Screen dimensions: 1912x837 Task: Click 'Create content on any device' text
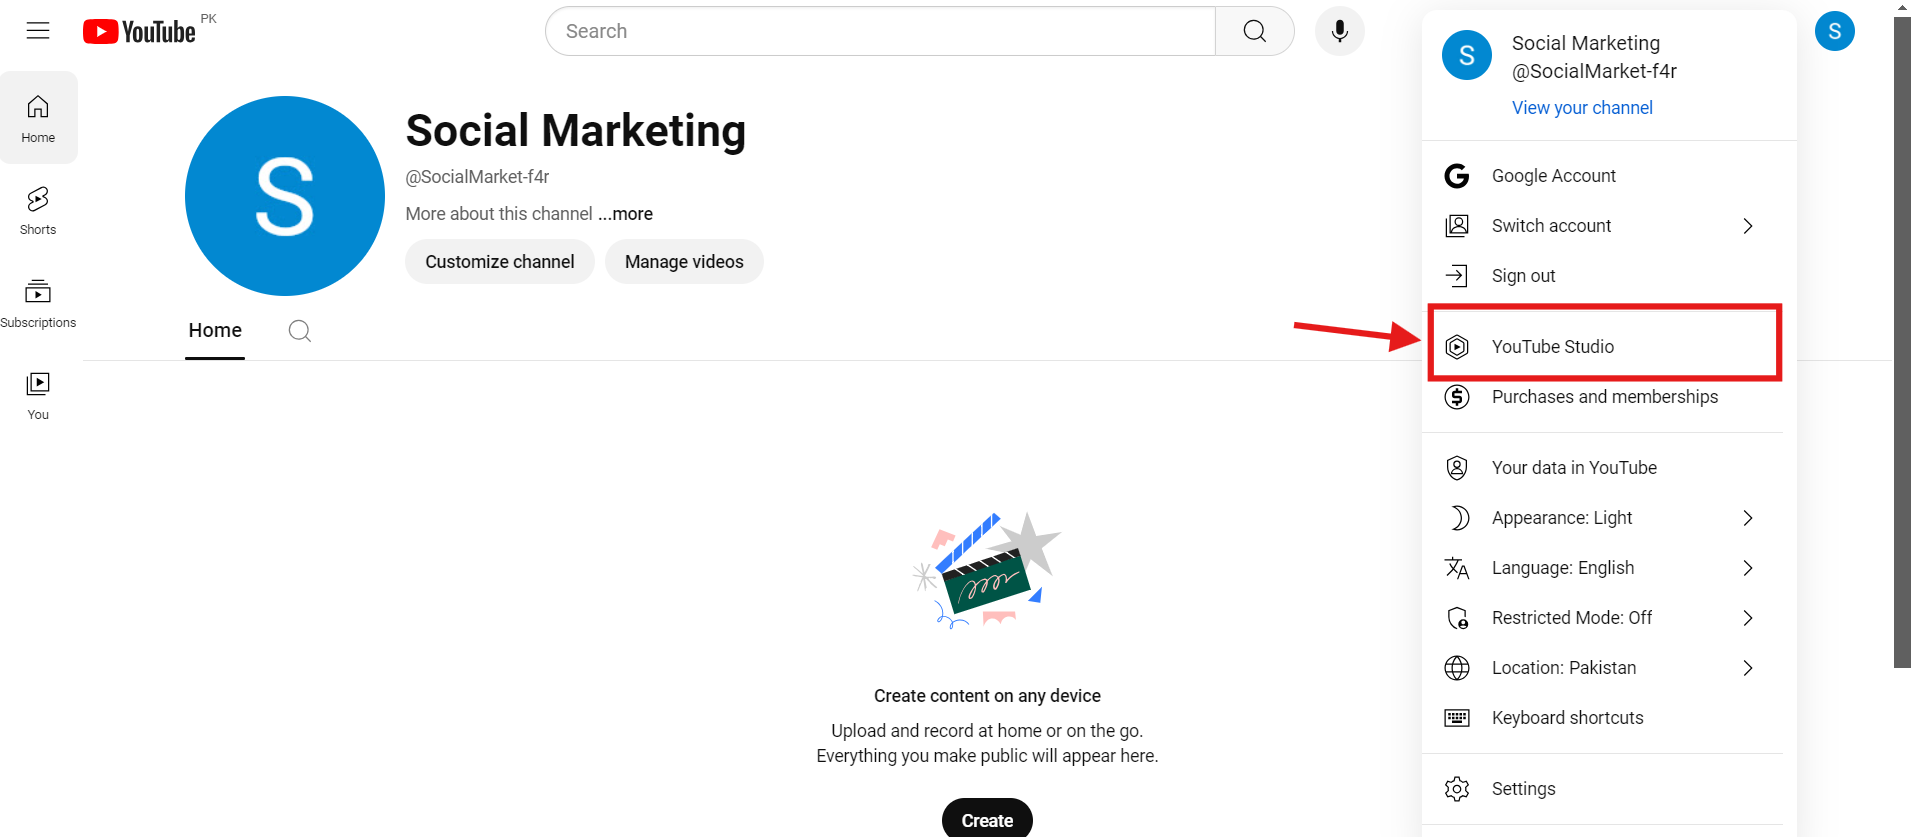(987, 696)
